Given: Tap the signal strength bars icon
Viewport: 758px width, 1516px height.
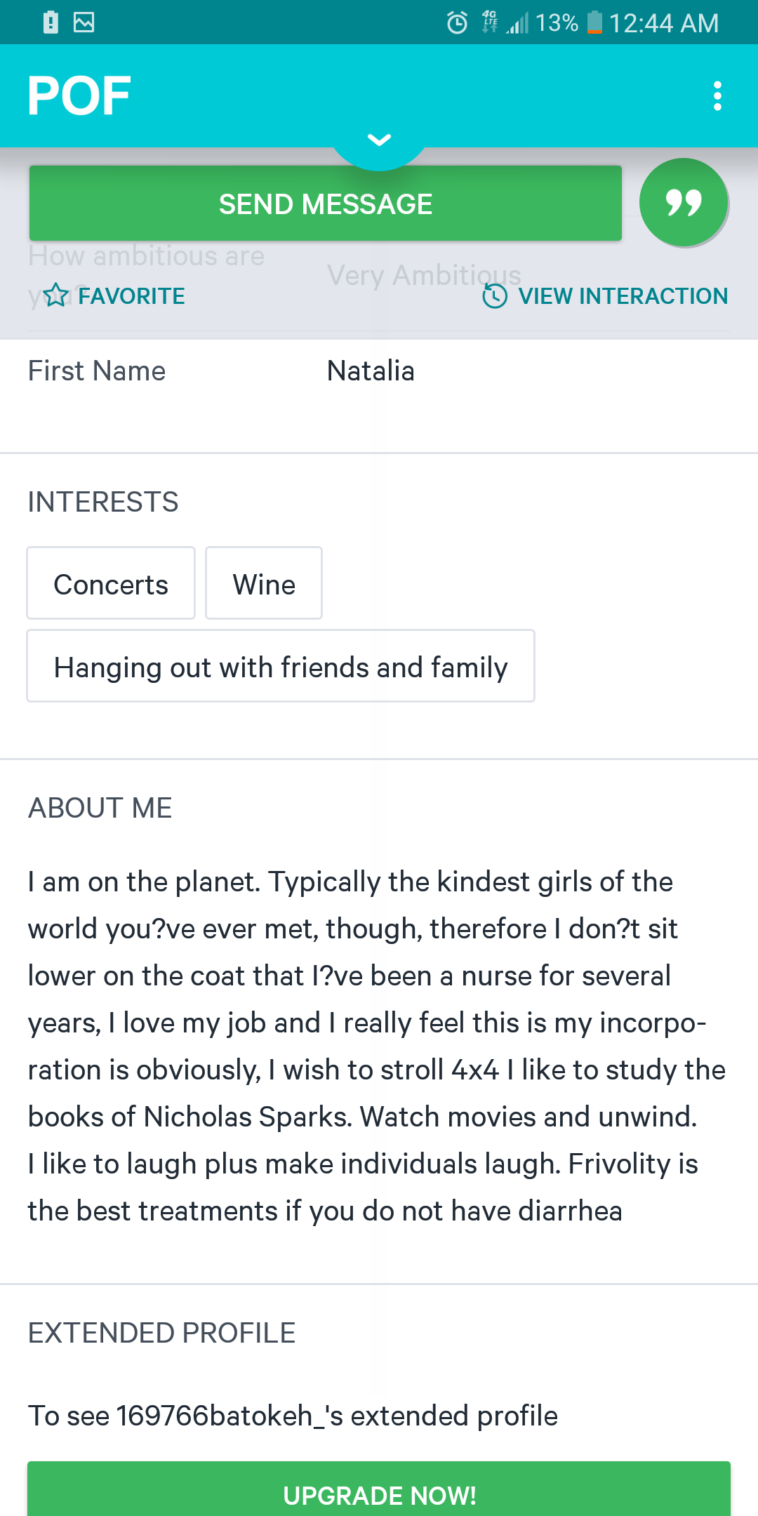Looking at the screenshot, I should (517, 22).
